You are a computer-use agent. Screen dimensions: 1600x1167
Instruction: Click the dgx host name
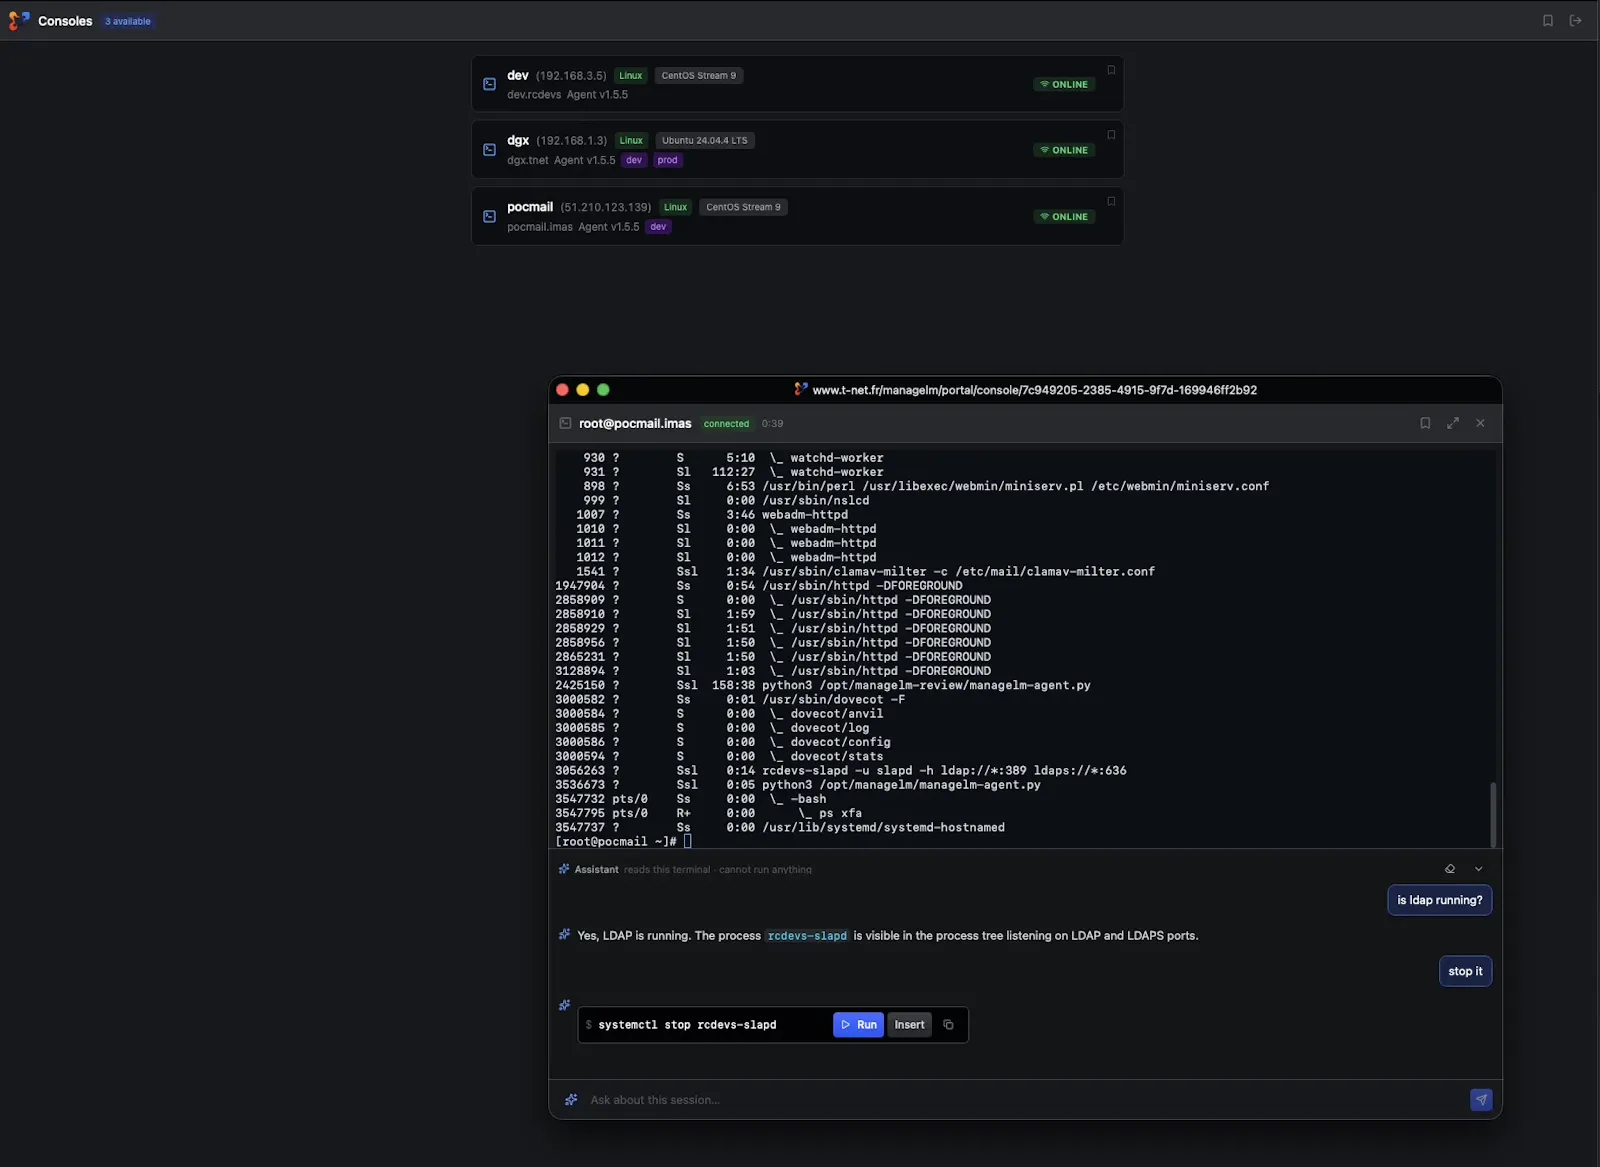pos(518,140)
